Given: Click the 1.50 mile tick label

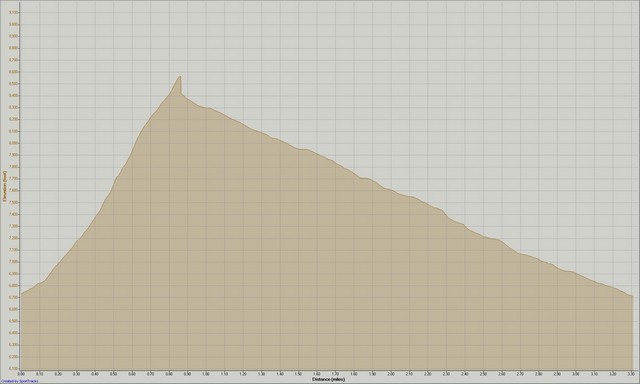Looking at the screenshot, I should tap(298, 373).
